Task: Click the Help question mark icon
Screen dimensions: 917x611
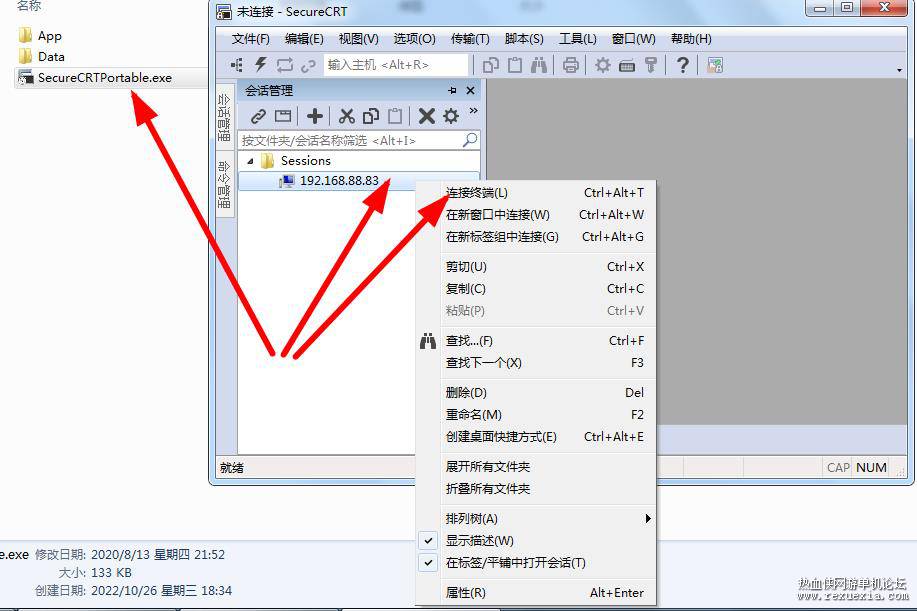Action: click(682, 65)
